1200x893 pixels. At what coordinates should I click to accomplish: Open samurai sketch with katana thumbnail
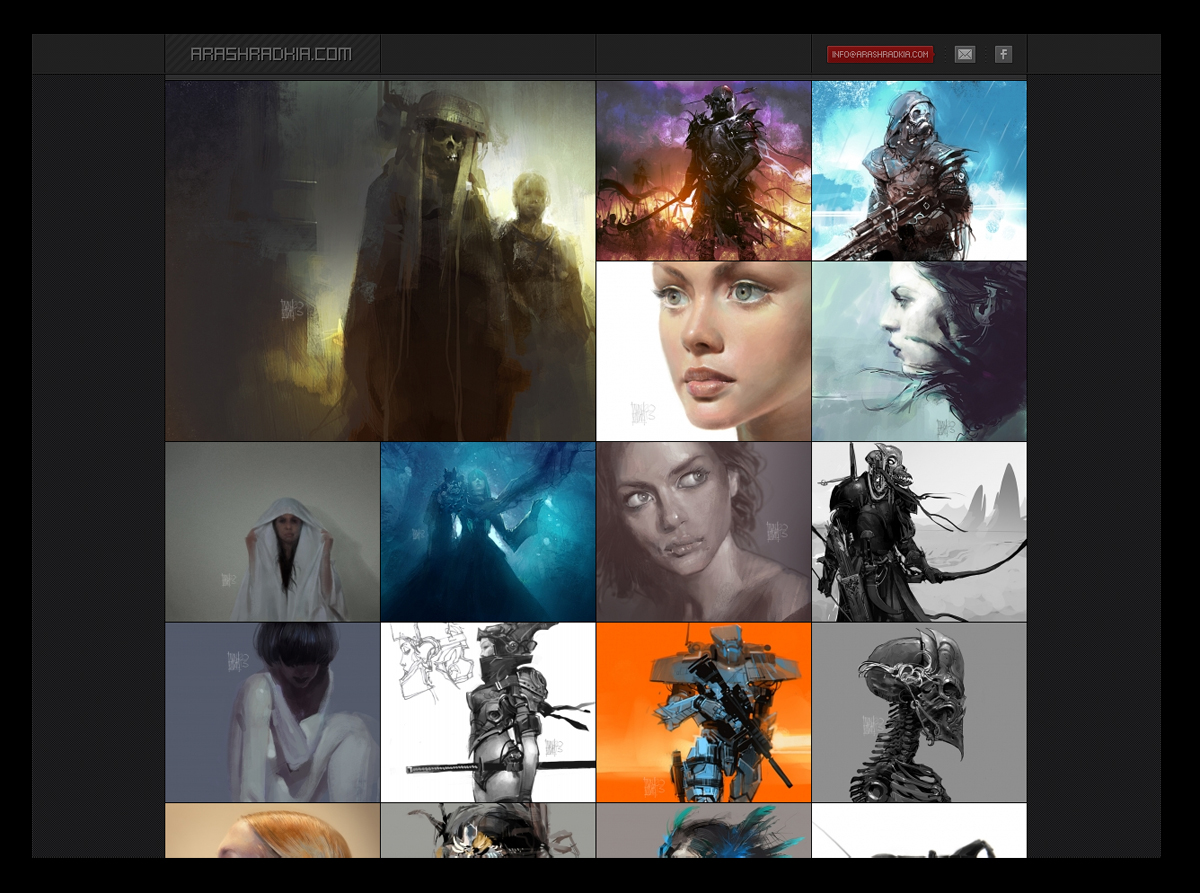coord(488,712)
